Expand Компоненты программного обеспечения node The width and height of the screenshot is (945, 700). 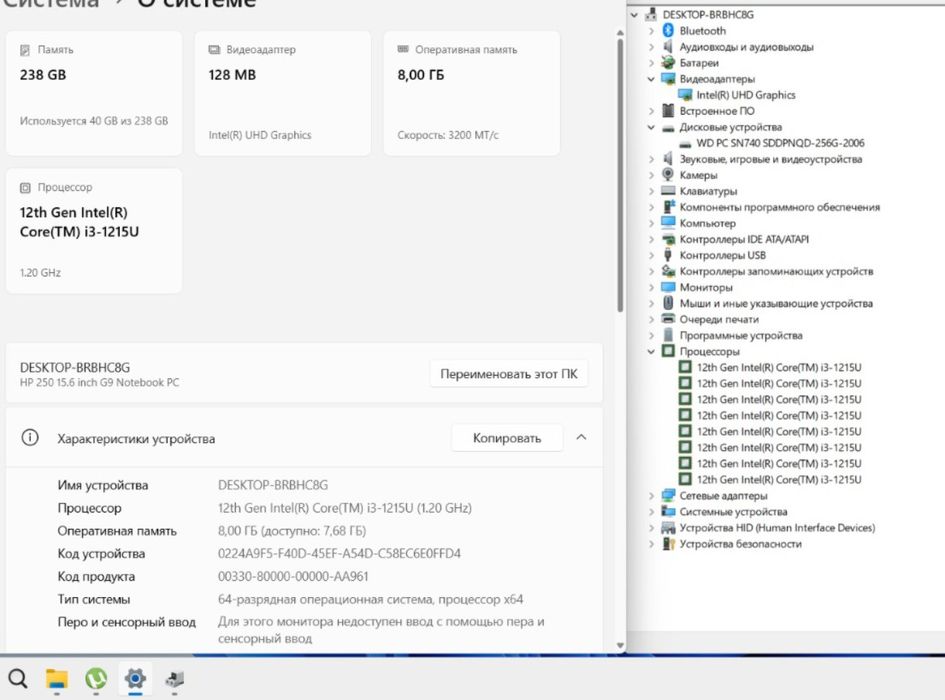651,207
